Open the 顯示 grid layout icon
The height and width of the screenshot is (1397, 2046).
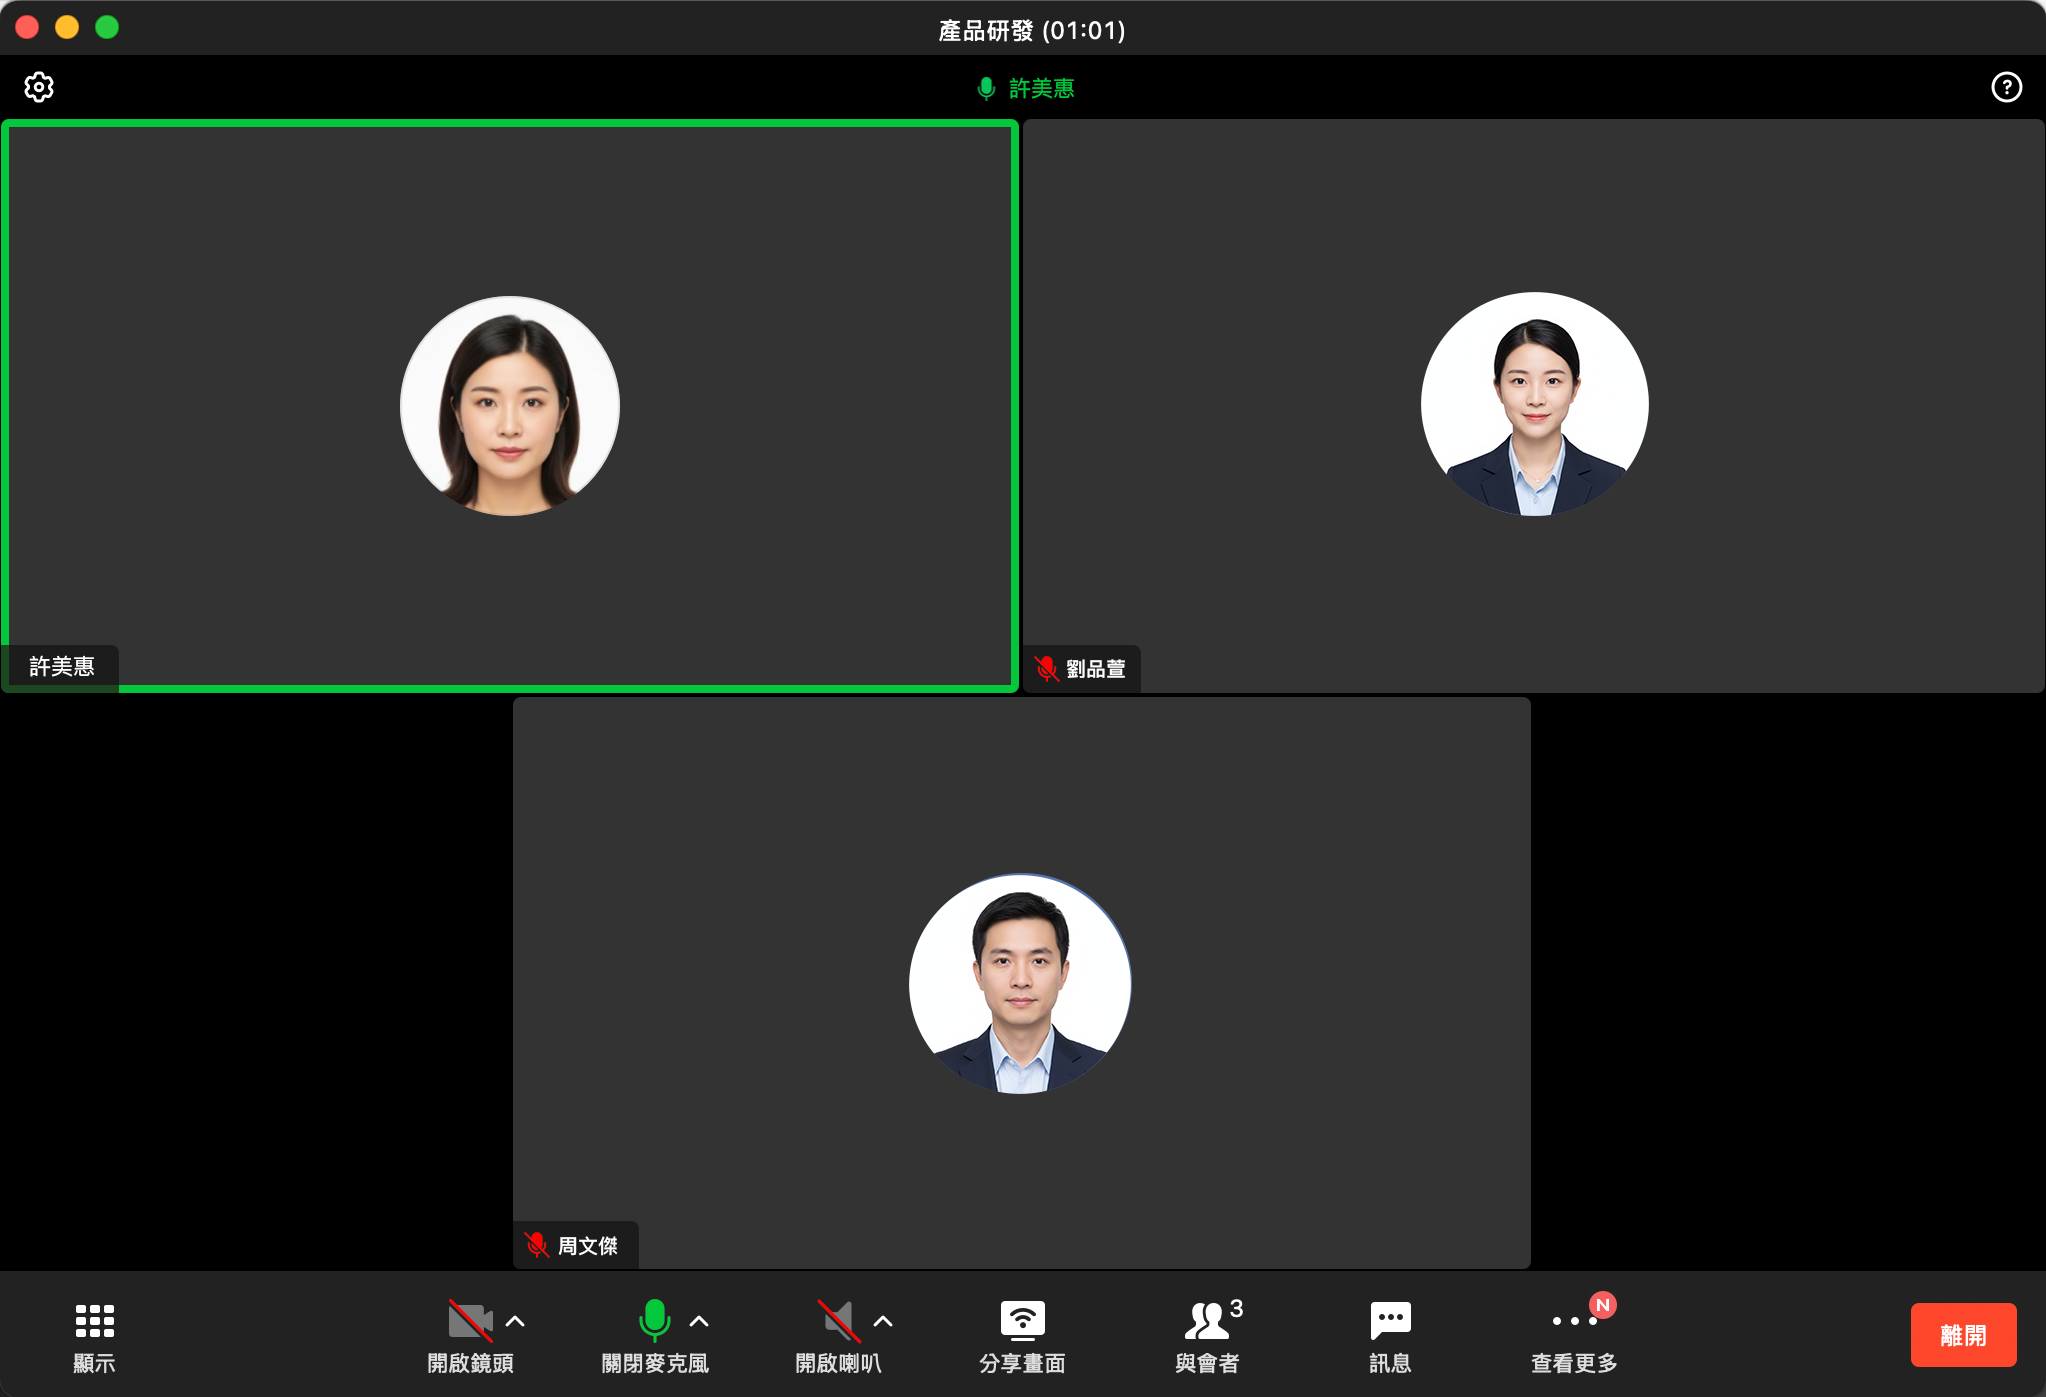[94, 1321]
